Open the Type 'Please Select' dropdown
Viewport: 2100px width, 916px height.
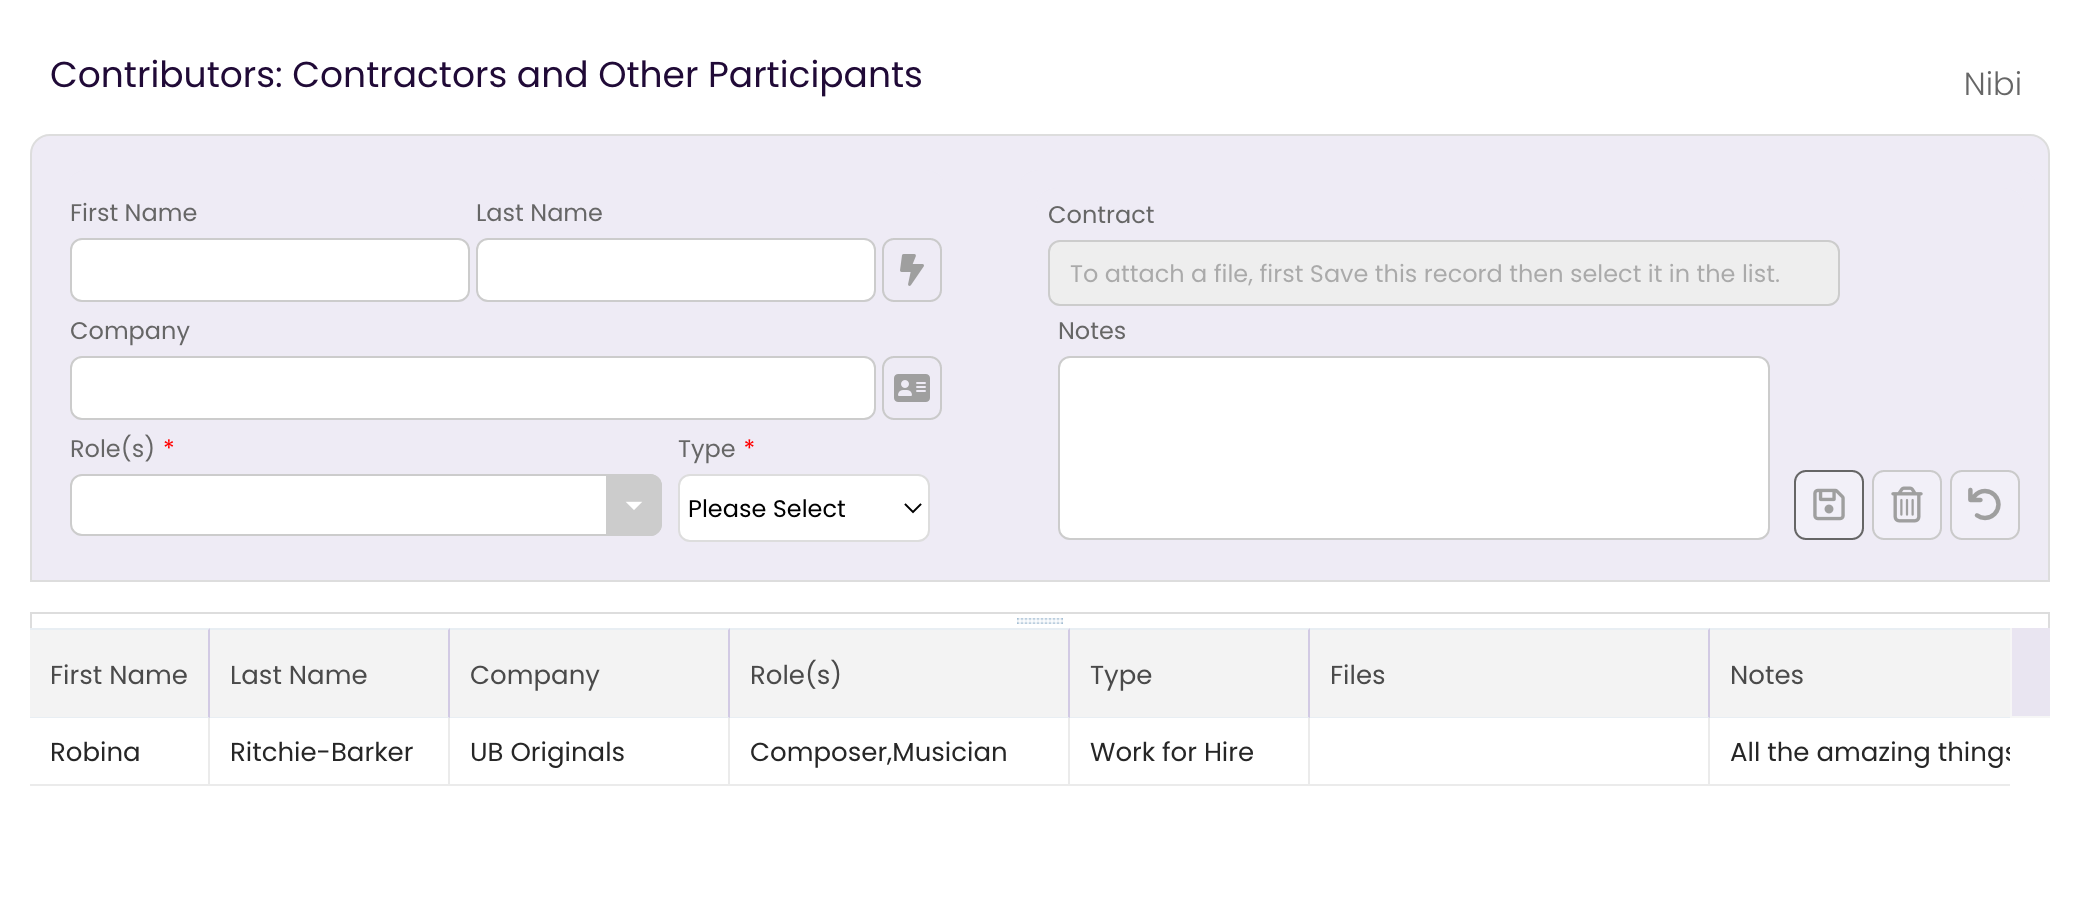[x=804, y=508]
